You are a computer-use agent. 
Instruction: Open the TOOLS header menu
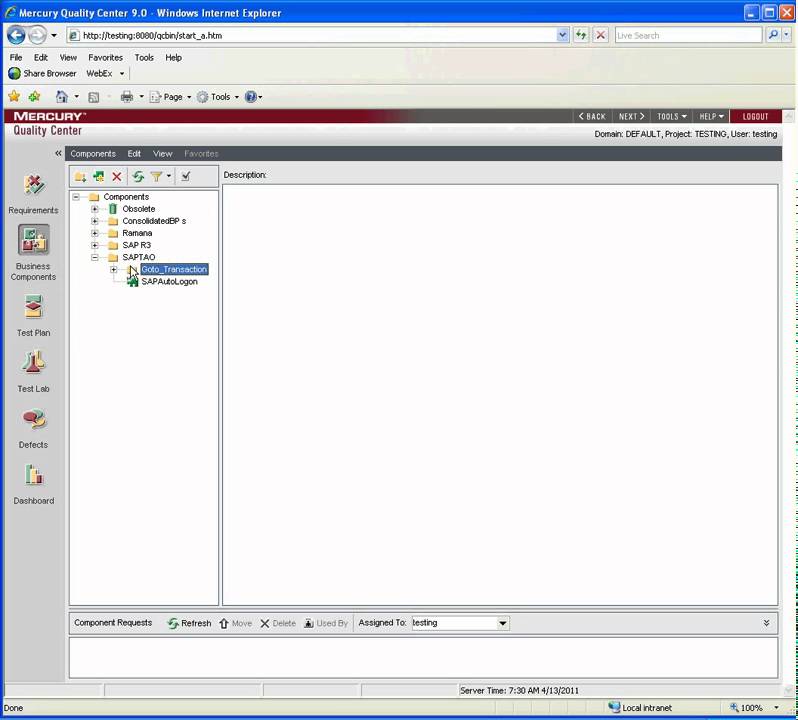pos(672,117)
